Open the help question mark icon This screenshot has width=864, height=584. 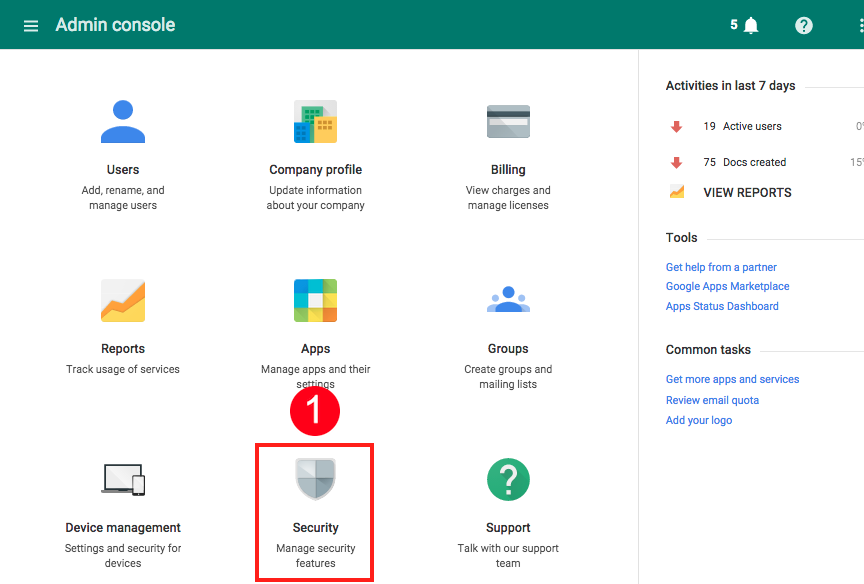pos(803,25)
